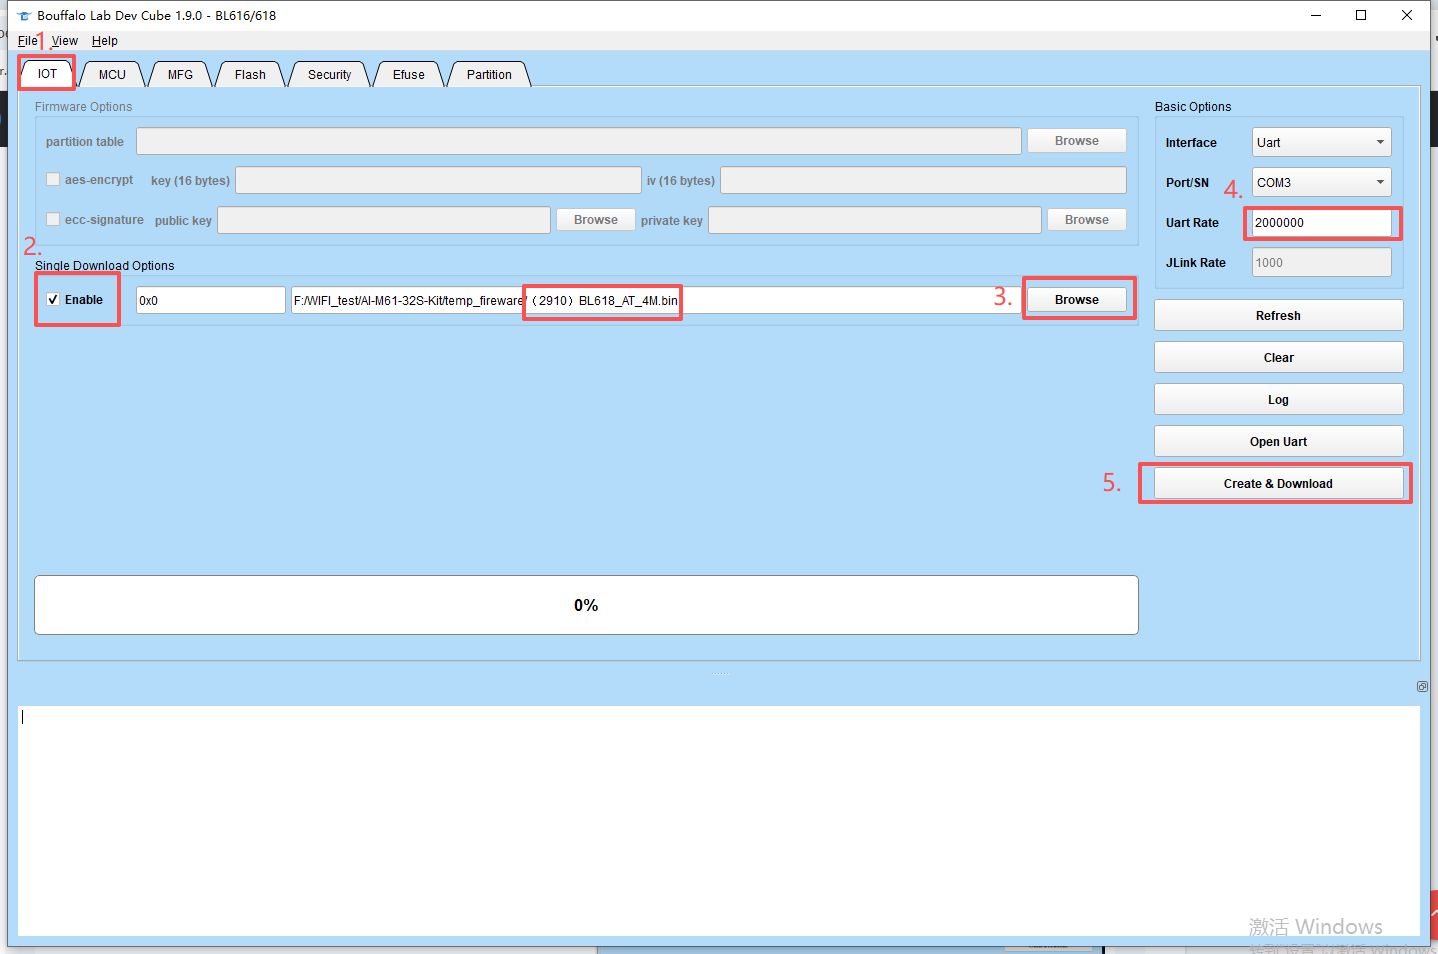
Task: Uncheck the Enable checkbox for single download
Action: [x=53, y=300]
